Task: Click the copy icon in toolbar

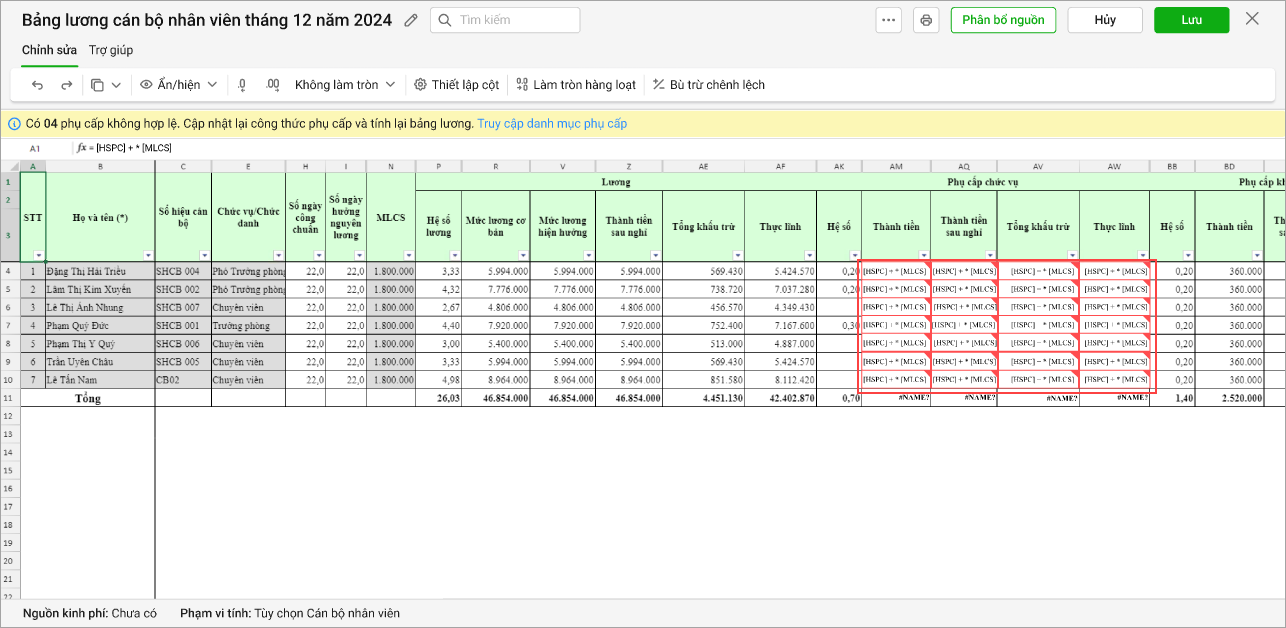Action: pos(98,85)
